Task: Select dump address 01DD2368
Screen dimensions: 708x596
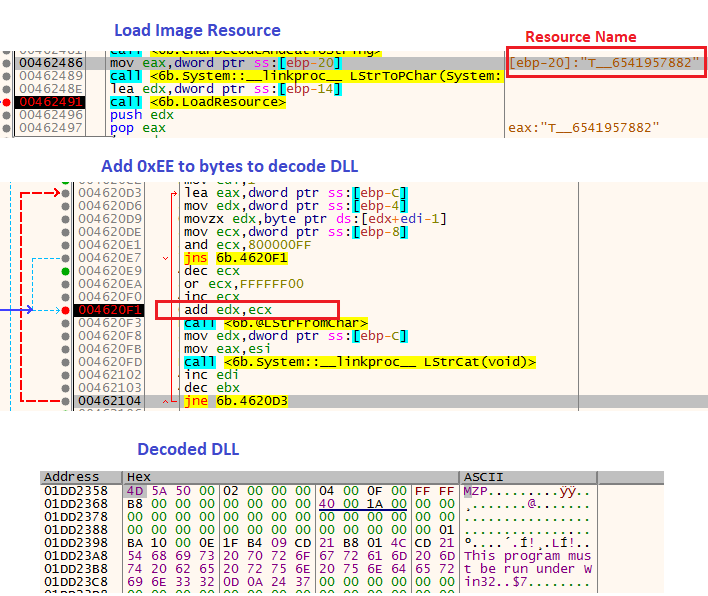Action: [76, 504]
